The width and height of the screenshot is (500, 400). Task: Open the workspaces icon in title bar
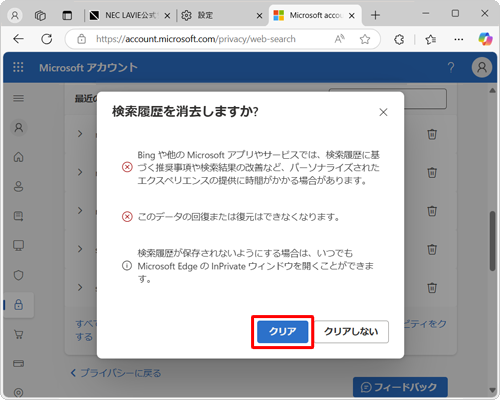40,15
